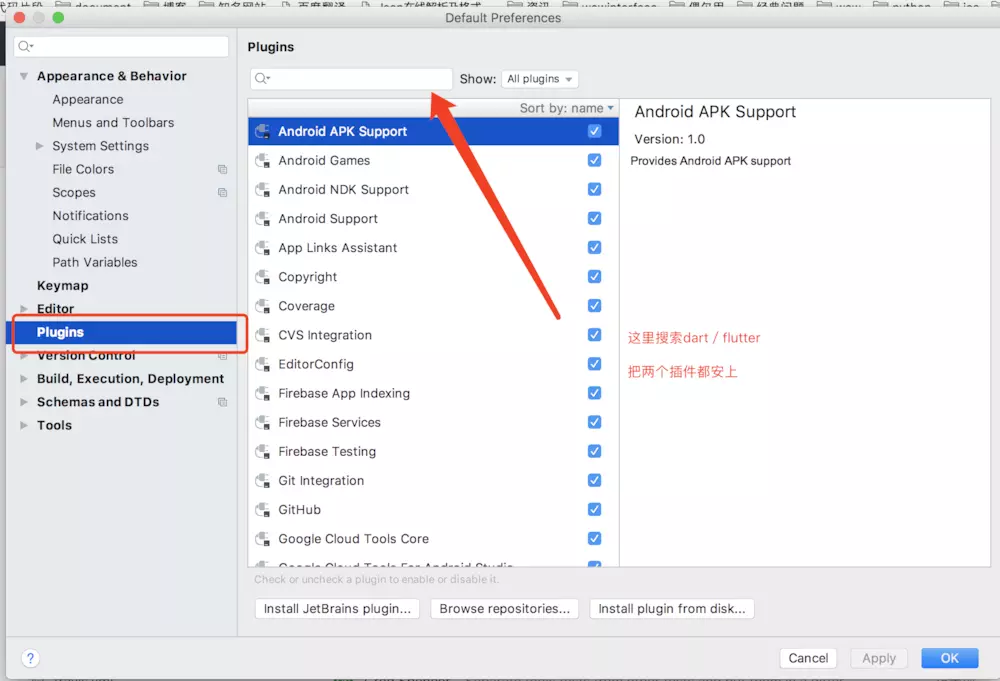Click plugin icon beside CVS Integration
The width and height of the screenshot is (1000, 681).
(262, 335)
